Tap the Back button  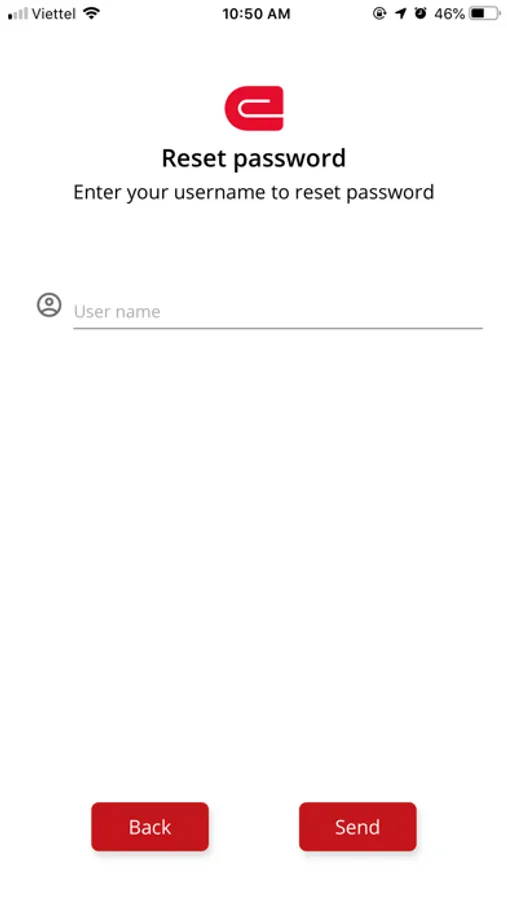pos(150,827)
